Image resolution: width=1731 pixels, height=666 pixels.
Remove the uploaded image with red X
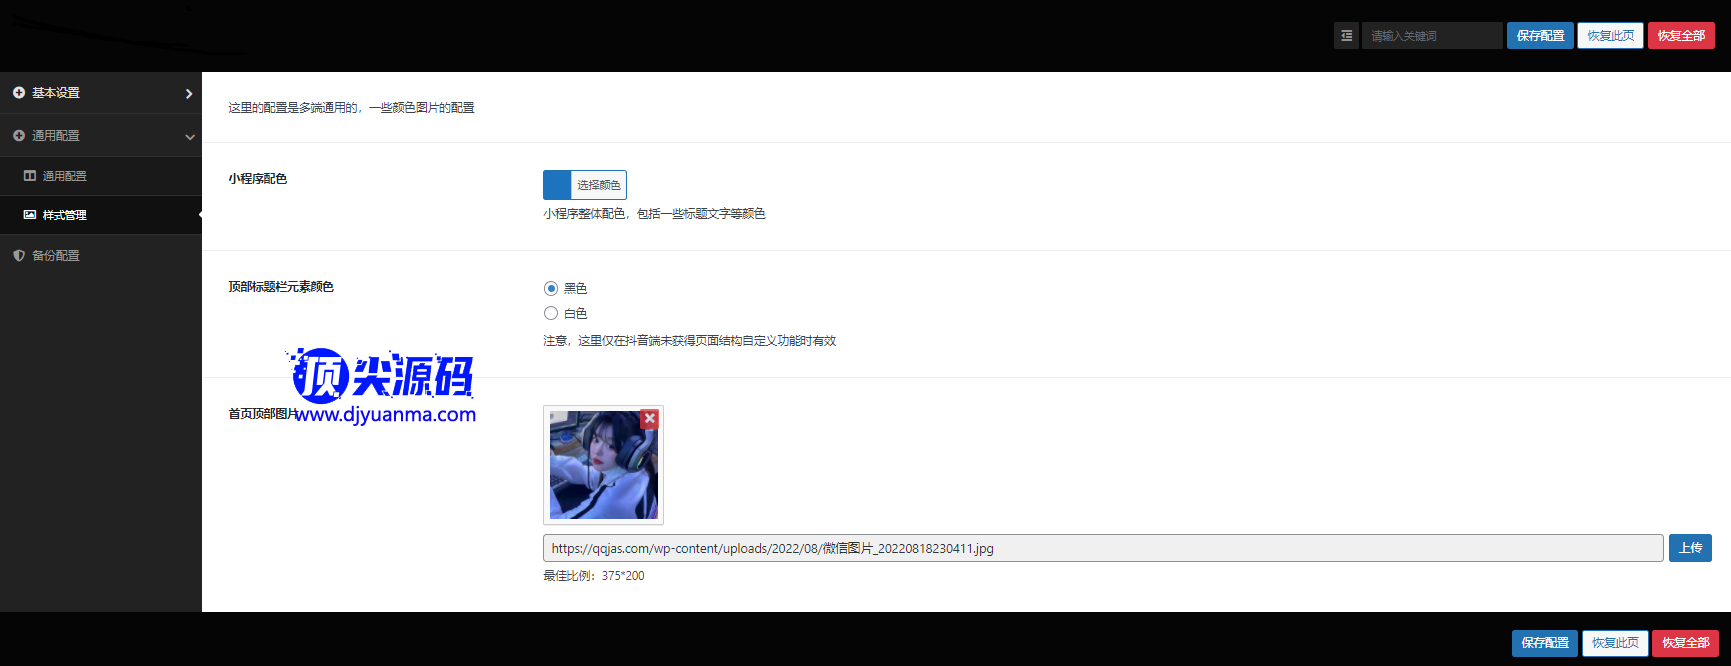pyautogui.click(x=650, y=419)
